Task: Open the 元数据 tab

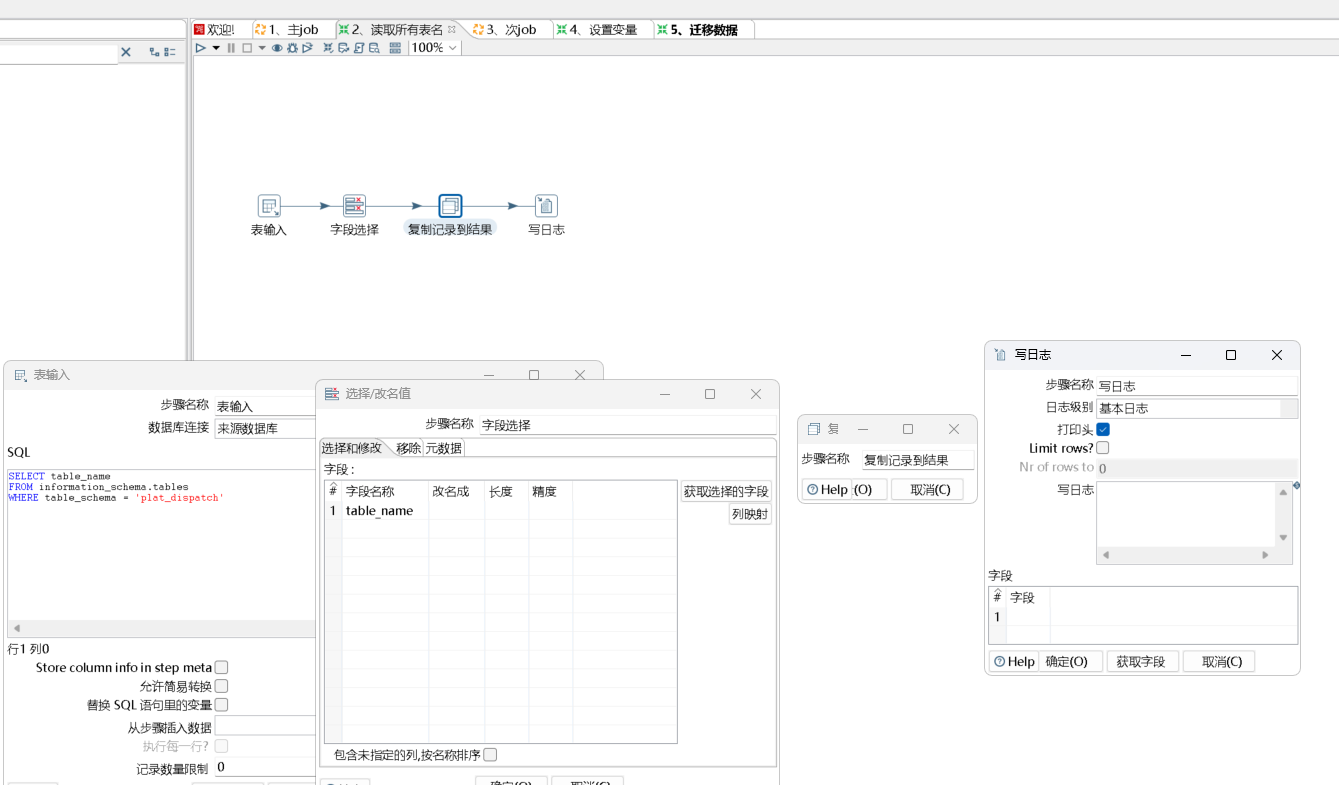Action: [444, 448]
